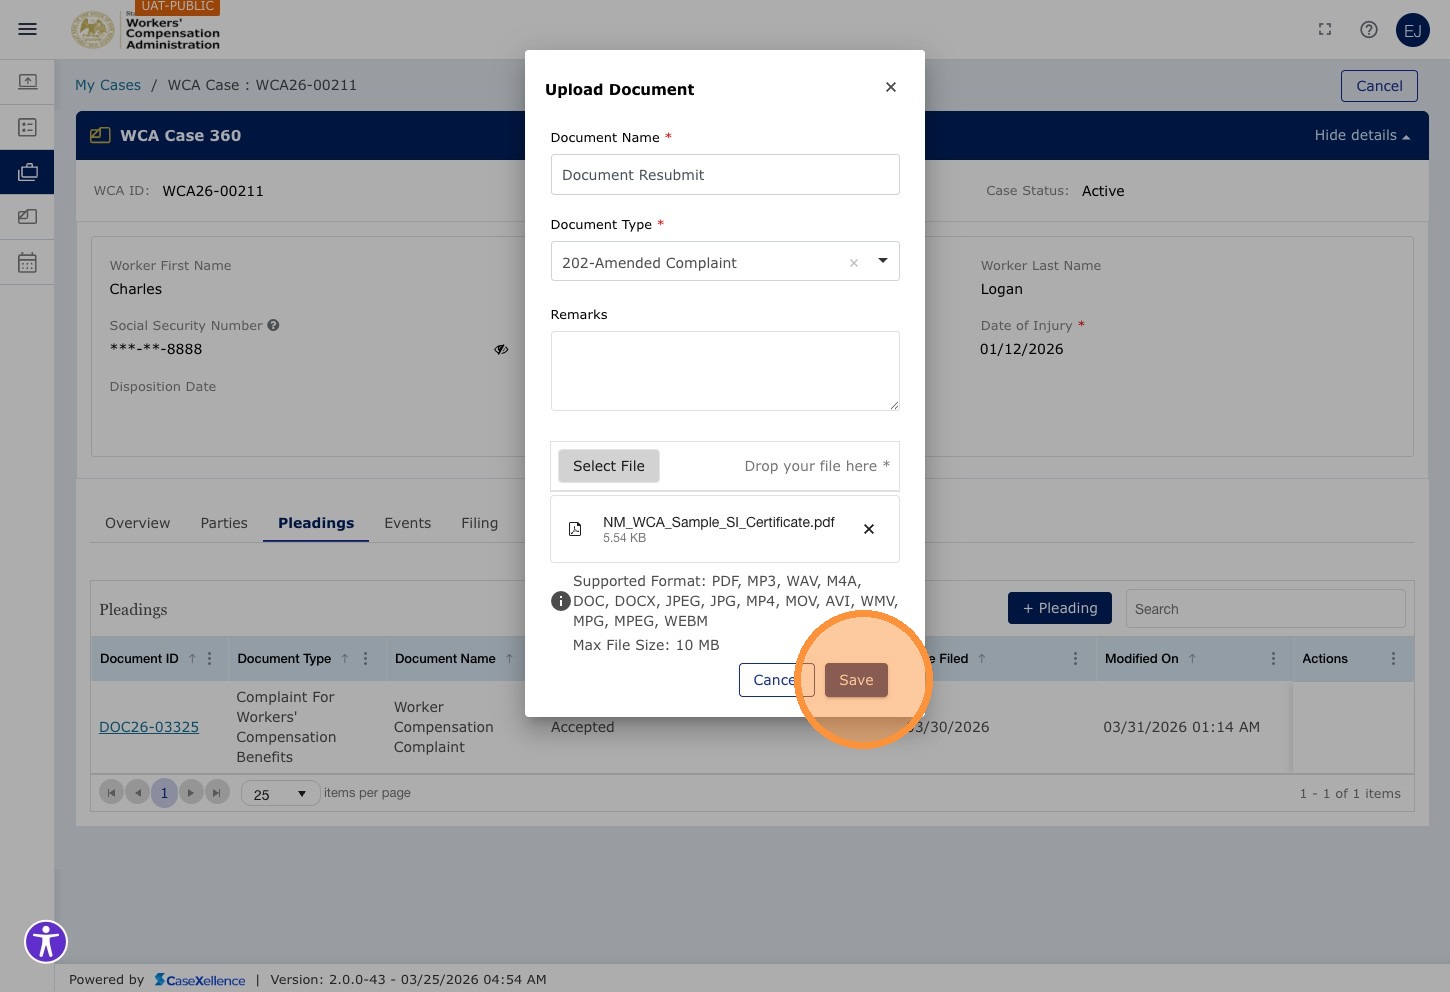1450x992 pixels.
Task: Switch to the Filing tab
Action: [x=480, y=523]
